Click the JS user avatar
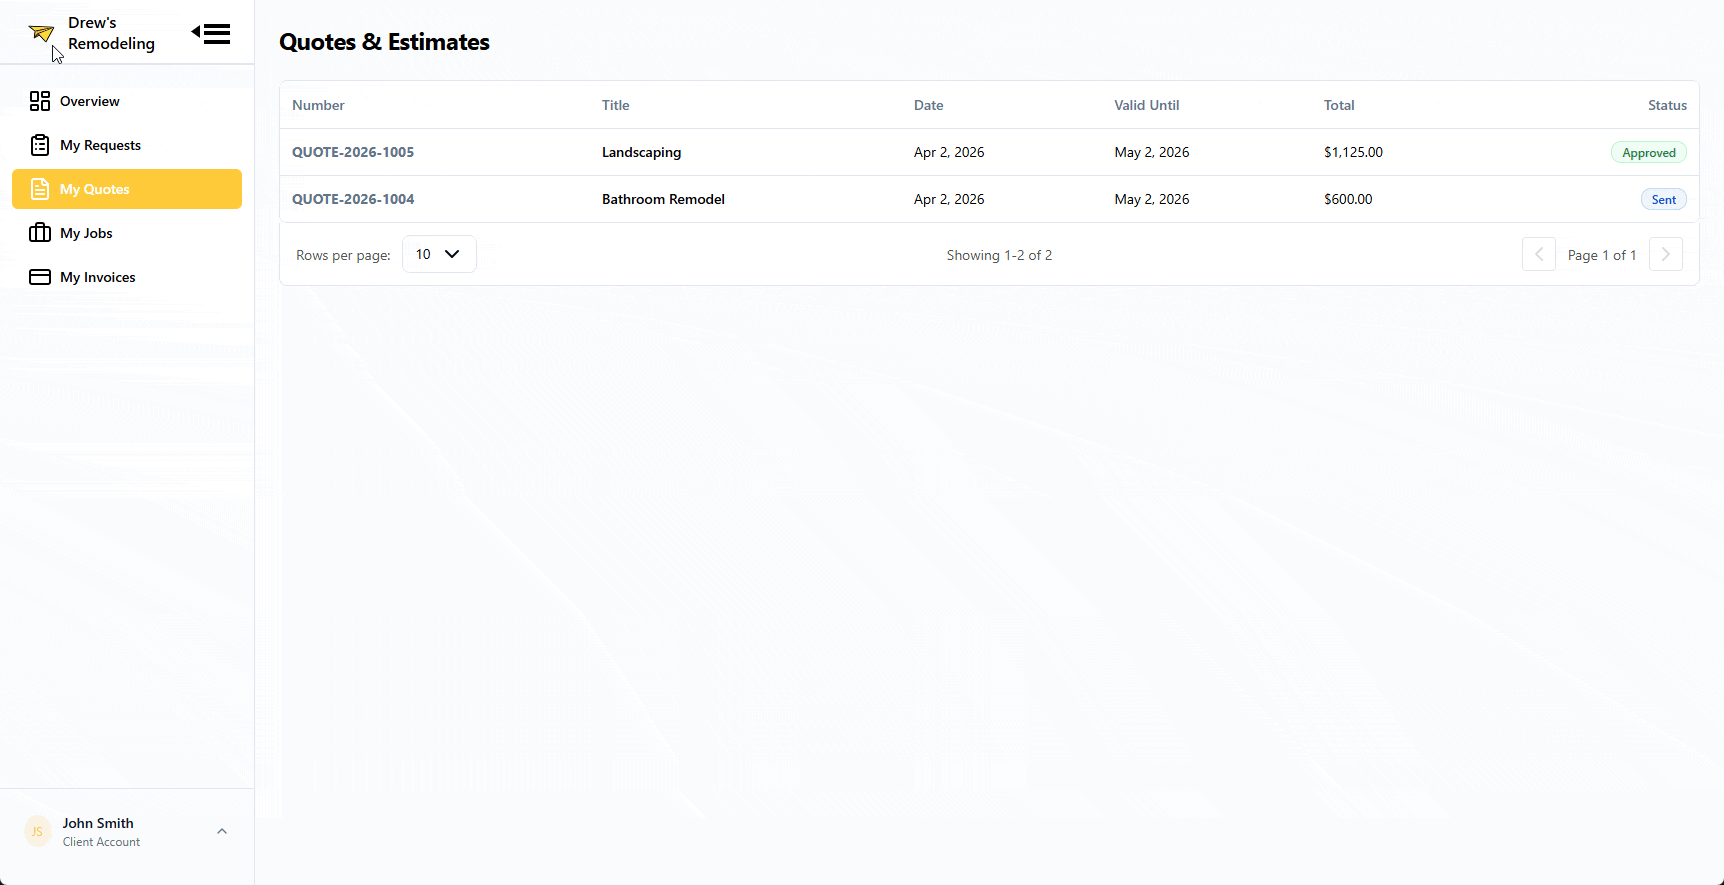 tap(37, 831)
